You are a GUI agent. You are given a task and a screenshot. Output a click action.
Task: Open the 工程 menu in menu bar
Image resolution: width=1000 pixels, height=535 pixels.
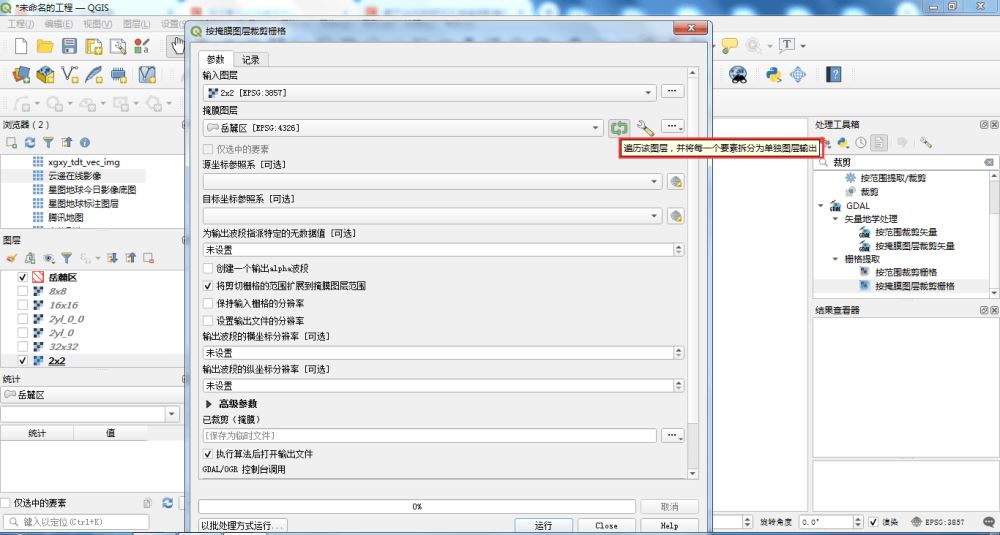tap(20, 23)
